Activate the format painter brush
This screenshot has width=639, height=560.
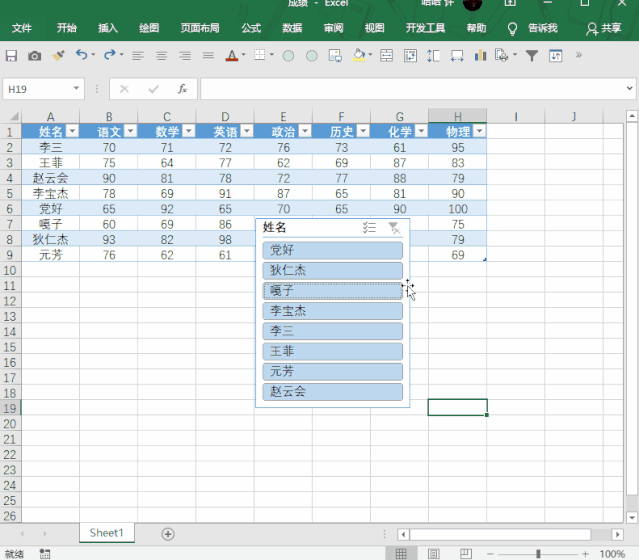pos(59,55)
